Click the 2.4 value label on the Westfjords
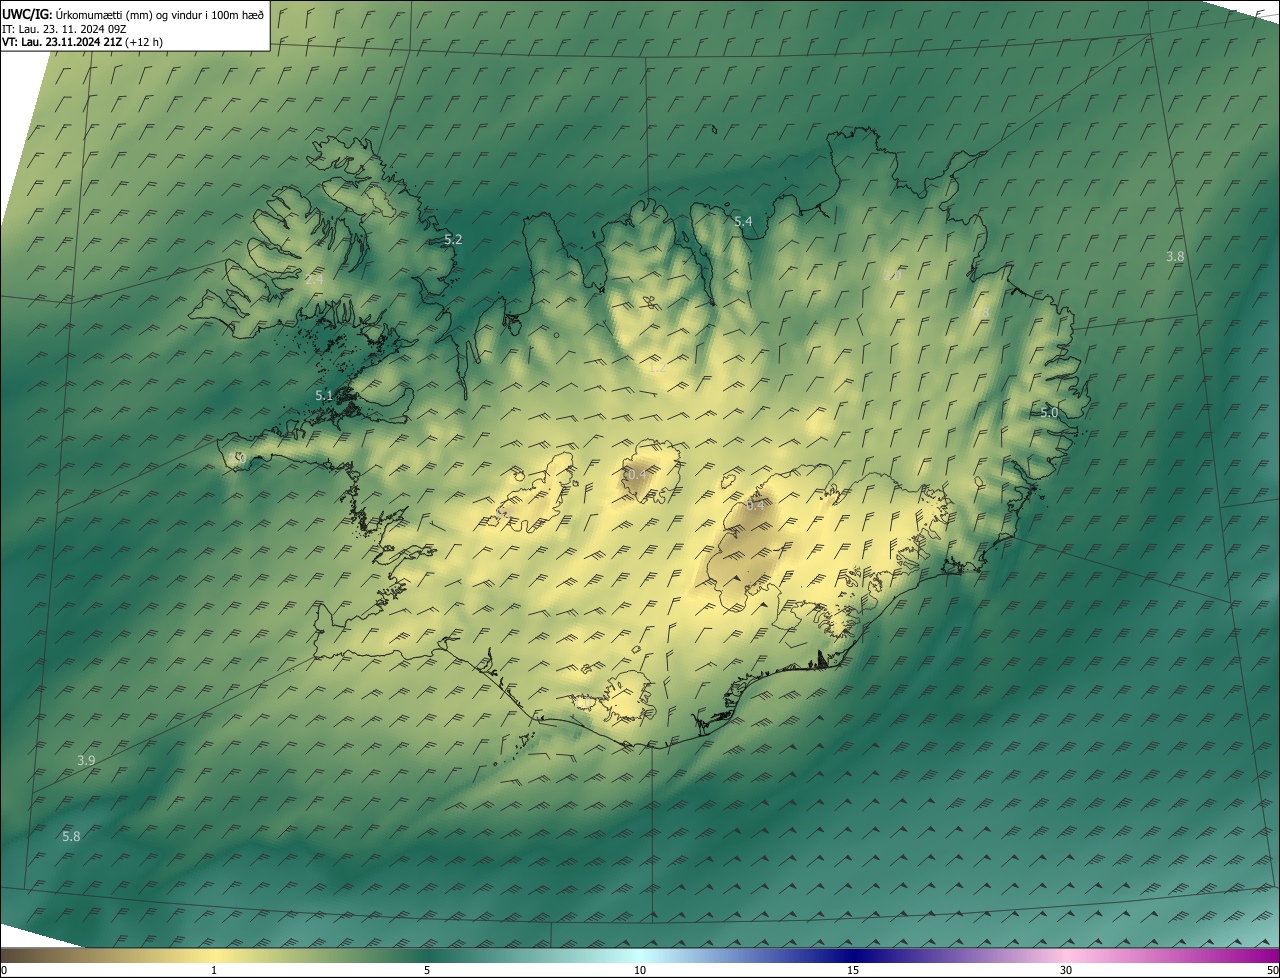1280x978 pixels. coord(314,279)
